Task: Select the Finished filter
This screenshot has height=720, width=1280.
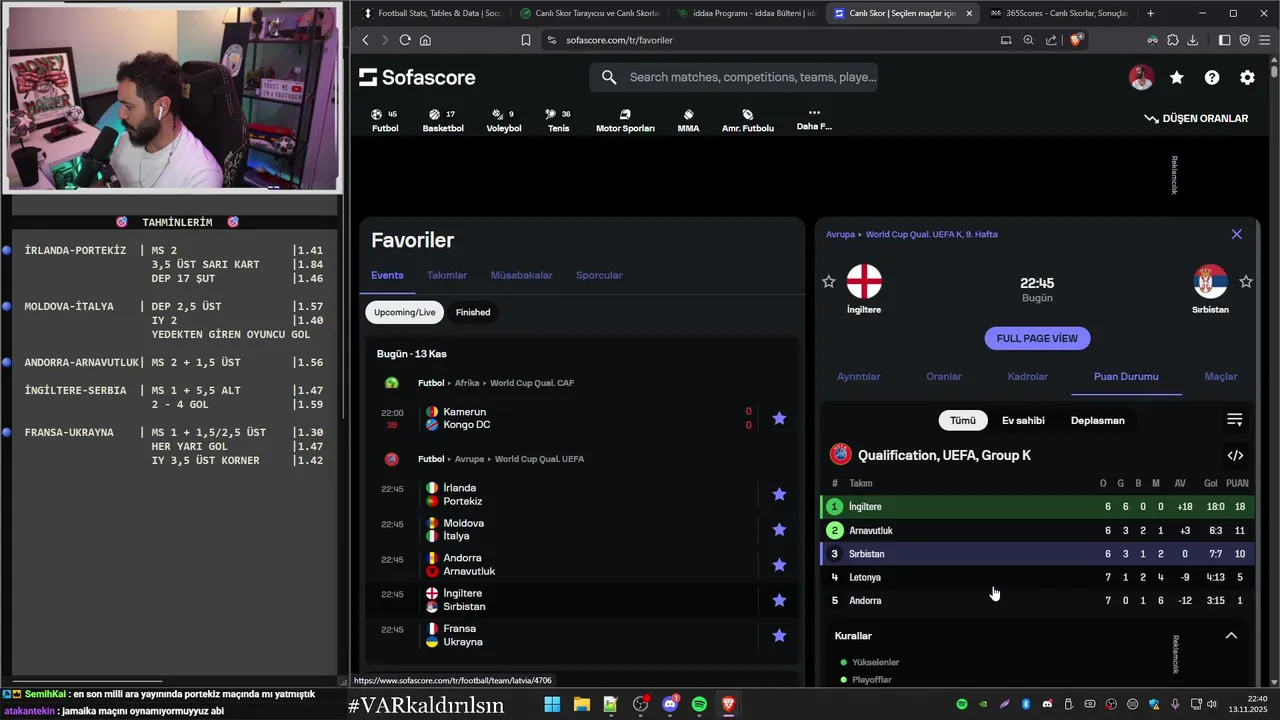Action: pyautogui.click(x=473, y=312)
